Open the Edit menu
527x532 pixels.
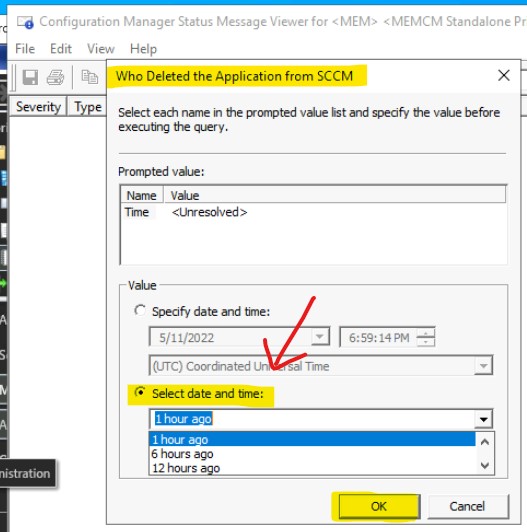(61, 49)
